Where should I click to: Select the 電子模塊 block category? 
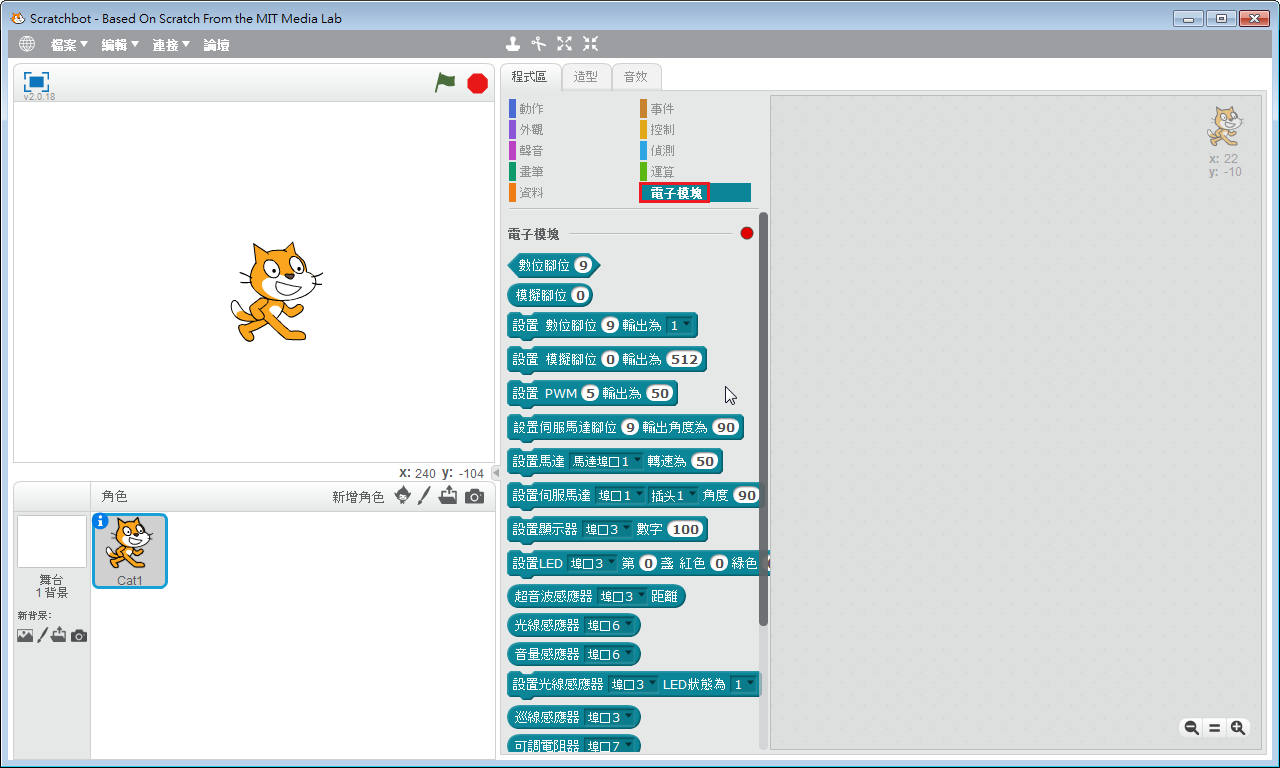[695, 192]
